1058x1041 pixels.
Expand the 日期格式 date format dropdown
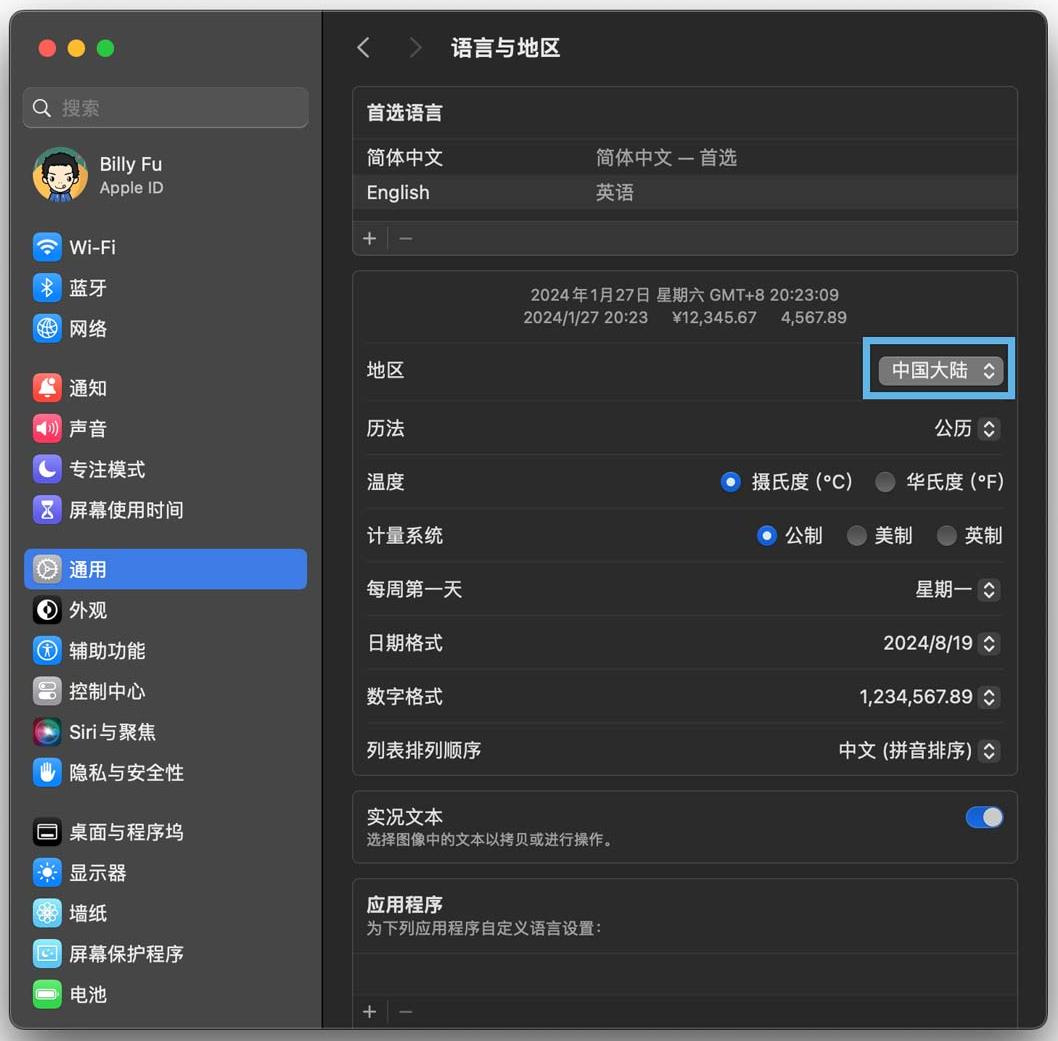point(940,644)
